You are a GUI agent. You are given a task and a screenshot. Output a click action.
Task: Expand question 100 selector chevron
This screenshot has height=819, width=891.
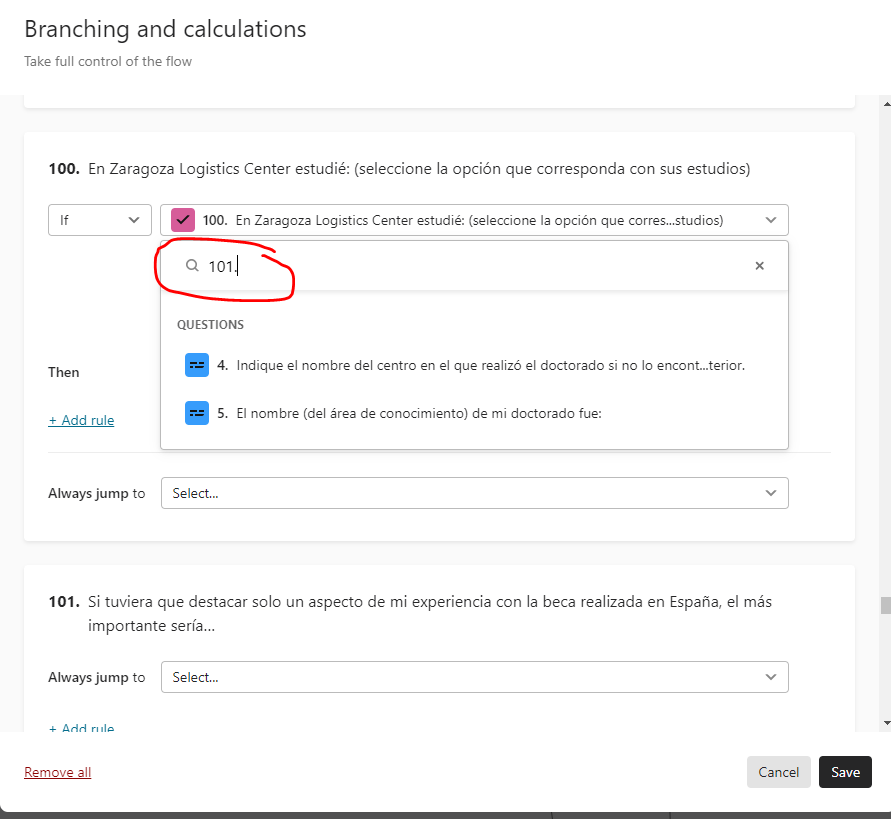pyautogui.click(x=771, y=220)
